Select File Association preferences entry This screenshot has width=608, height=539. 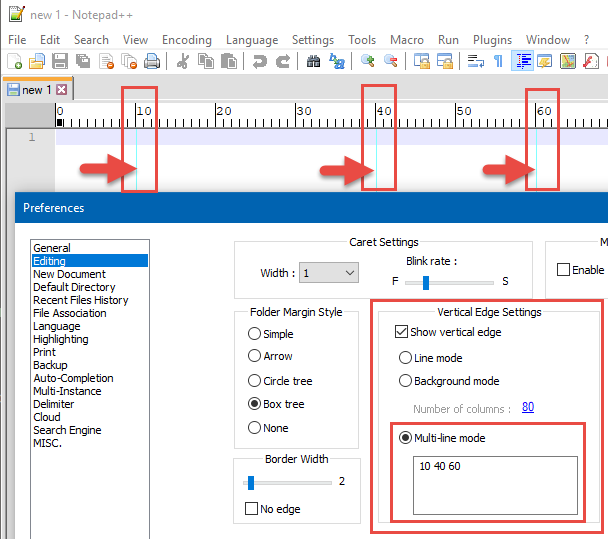point(90,313)
